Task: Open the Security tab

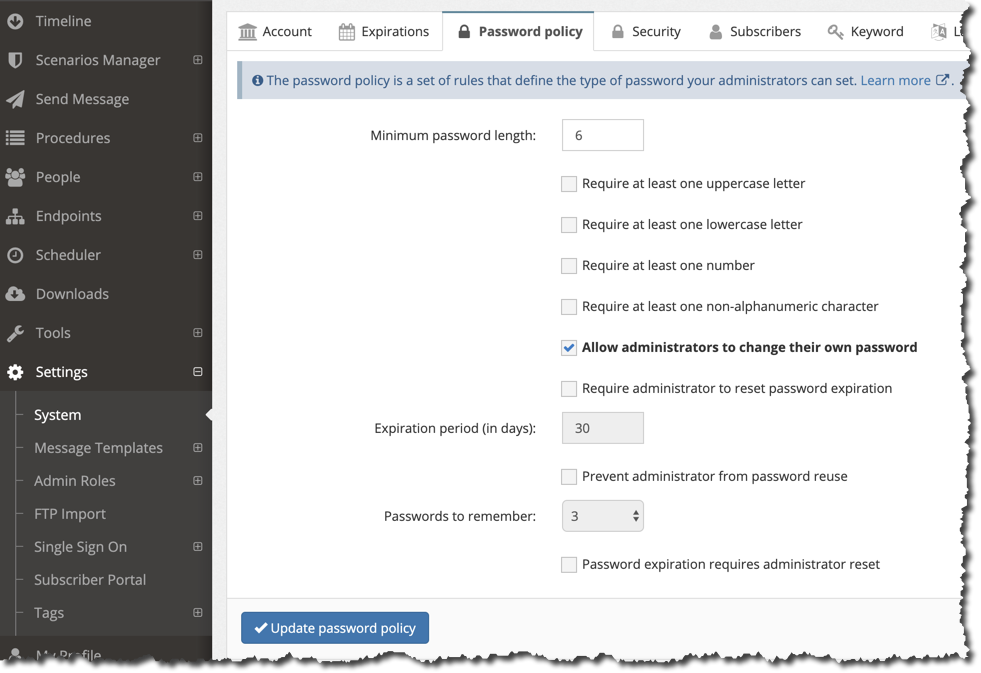Action: click(646, 31)
